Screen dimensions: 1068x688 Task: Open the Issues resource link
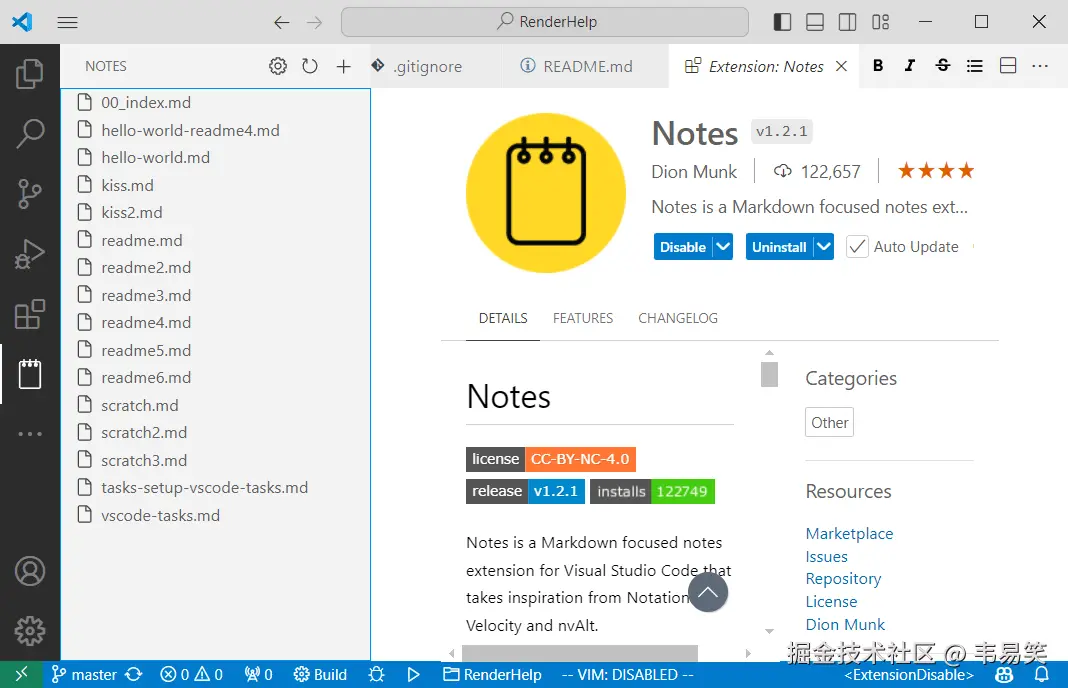pos(826,557)
